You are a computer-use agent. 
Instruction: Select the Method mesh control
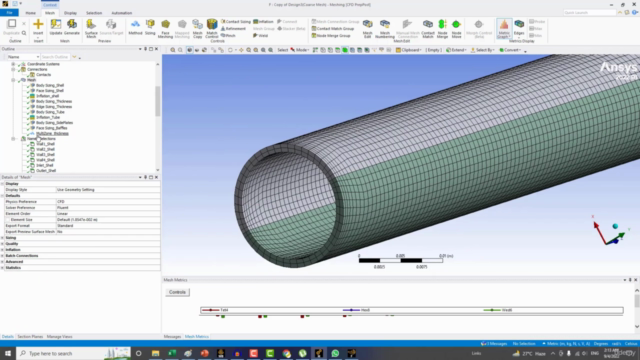135,27
